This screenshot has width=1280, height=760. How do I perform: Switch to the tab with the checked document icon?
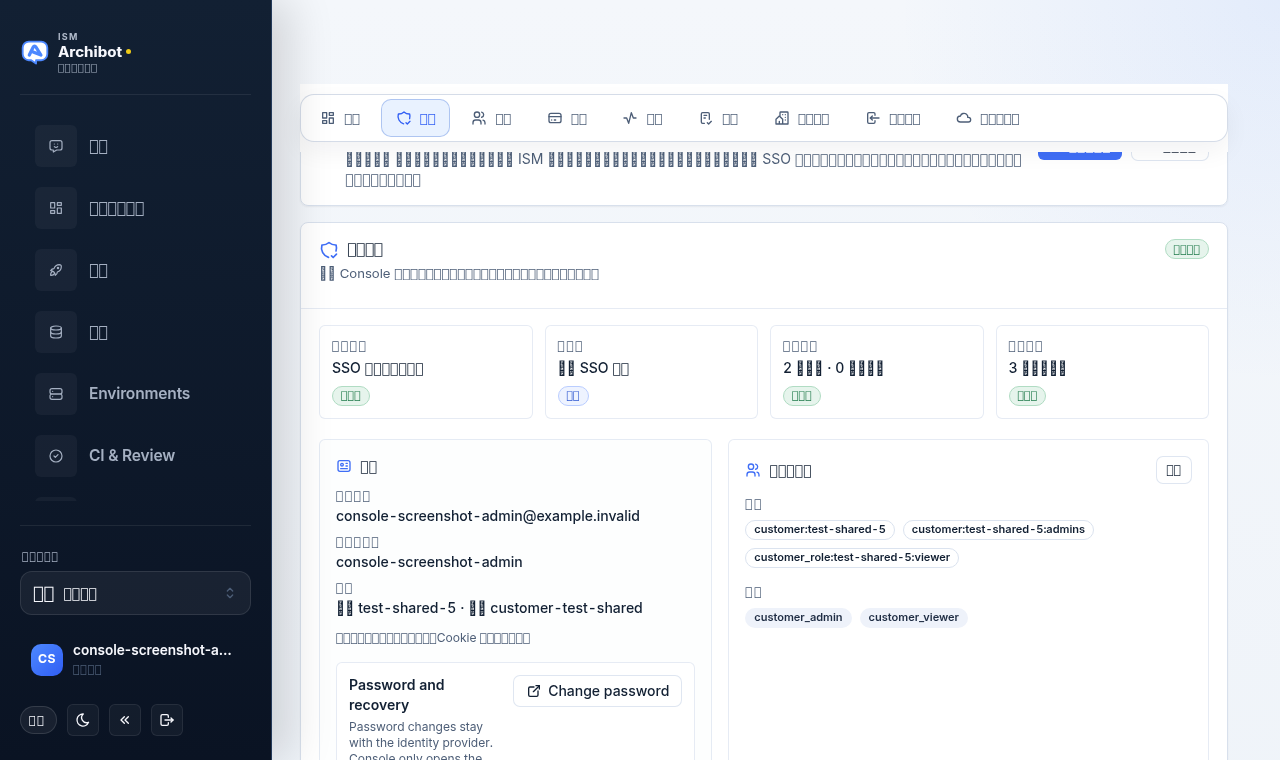pos(718,118)
